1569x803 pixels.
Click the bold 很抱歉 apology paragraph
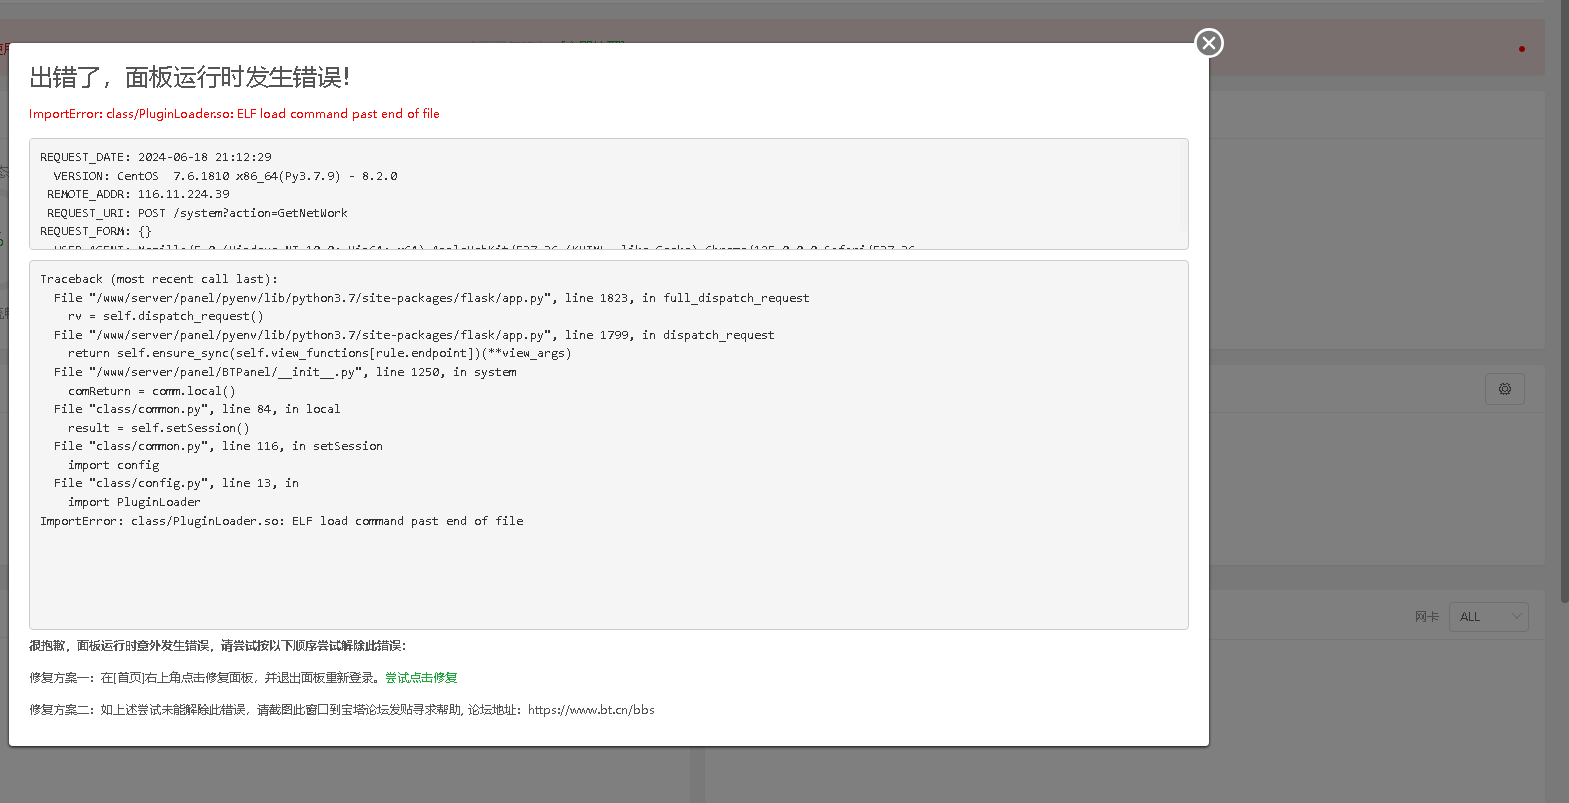click(218, 646)
